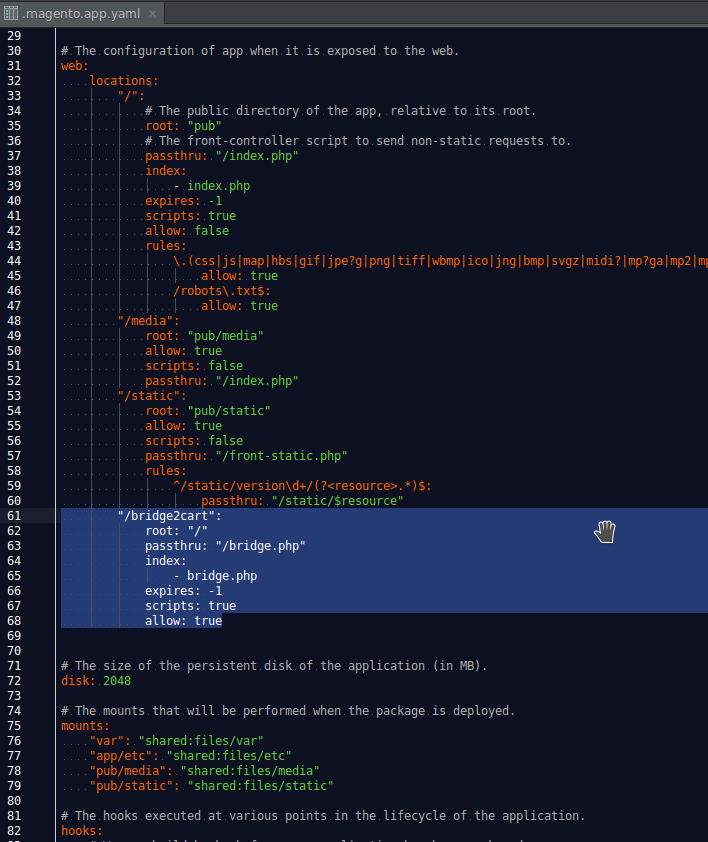Click the "/bridge2cart" location key in selection

click(x=169, y=516)
